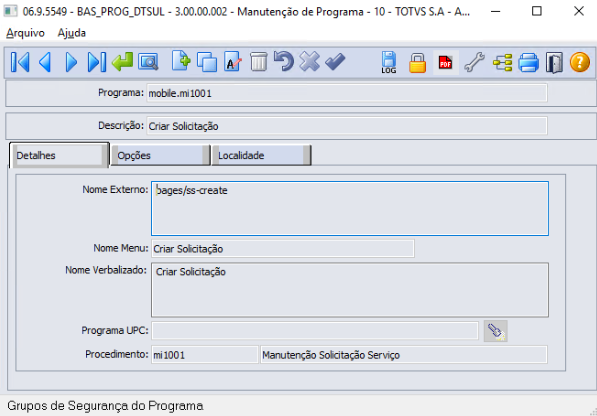The image size is (597, 416).
Task: Open the LOG save icon
Action: point(389,62)
